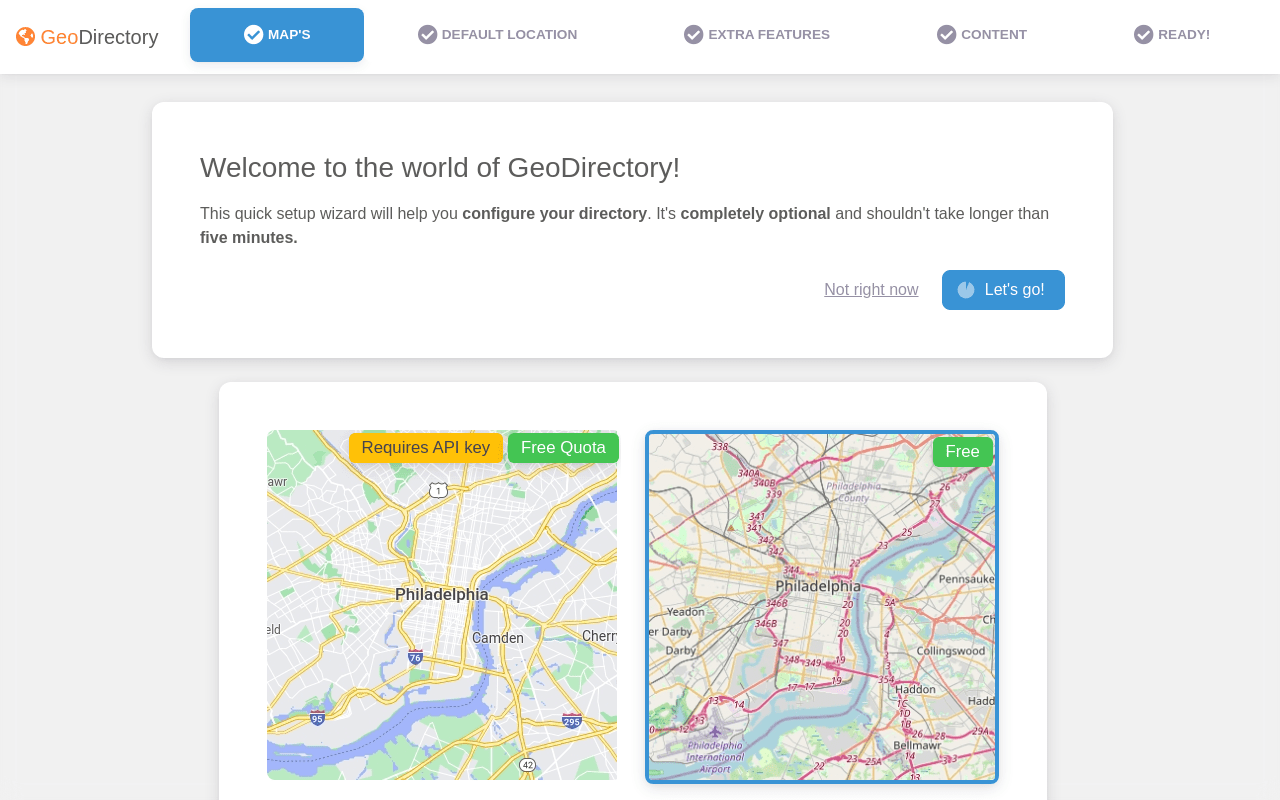Viewport: 1280px width, 800px height.
Task: Click the Map's step checkmark icon
Action: (x=254, y=35)
